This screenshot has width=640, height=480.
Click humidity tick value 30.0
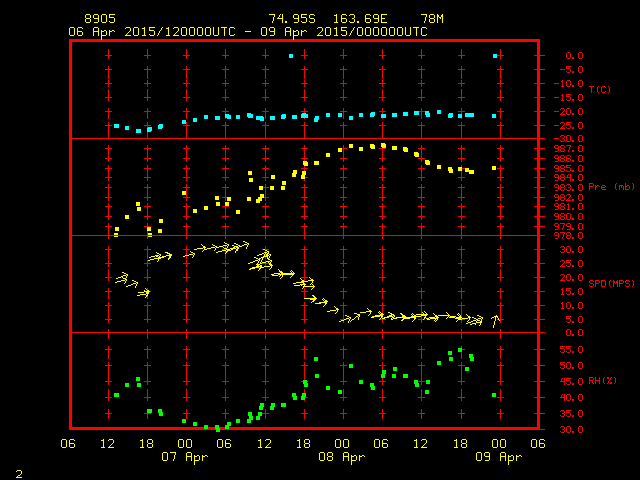[571, 430]
